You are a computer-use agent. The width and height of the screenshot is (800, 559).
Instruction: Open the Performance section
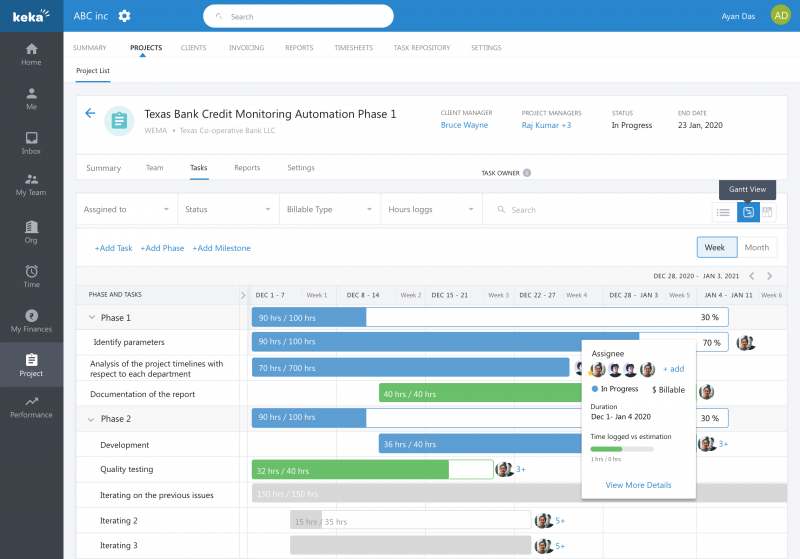point(31,407)
